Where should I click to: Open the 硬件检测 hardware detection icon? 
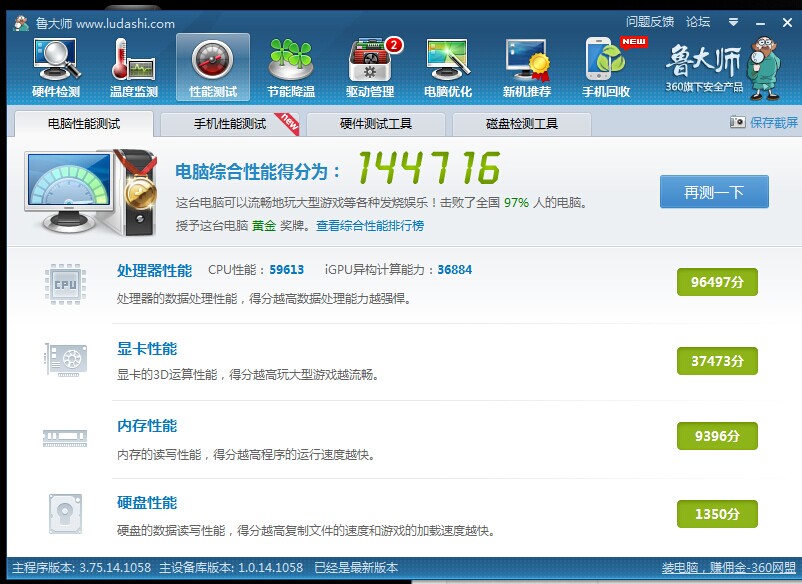tap(56, 68)
